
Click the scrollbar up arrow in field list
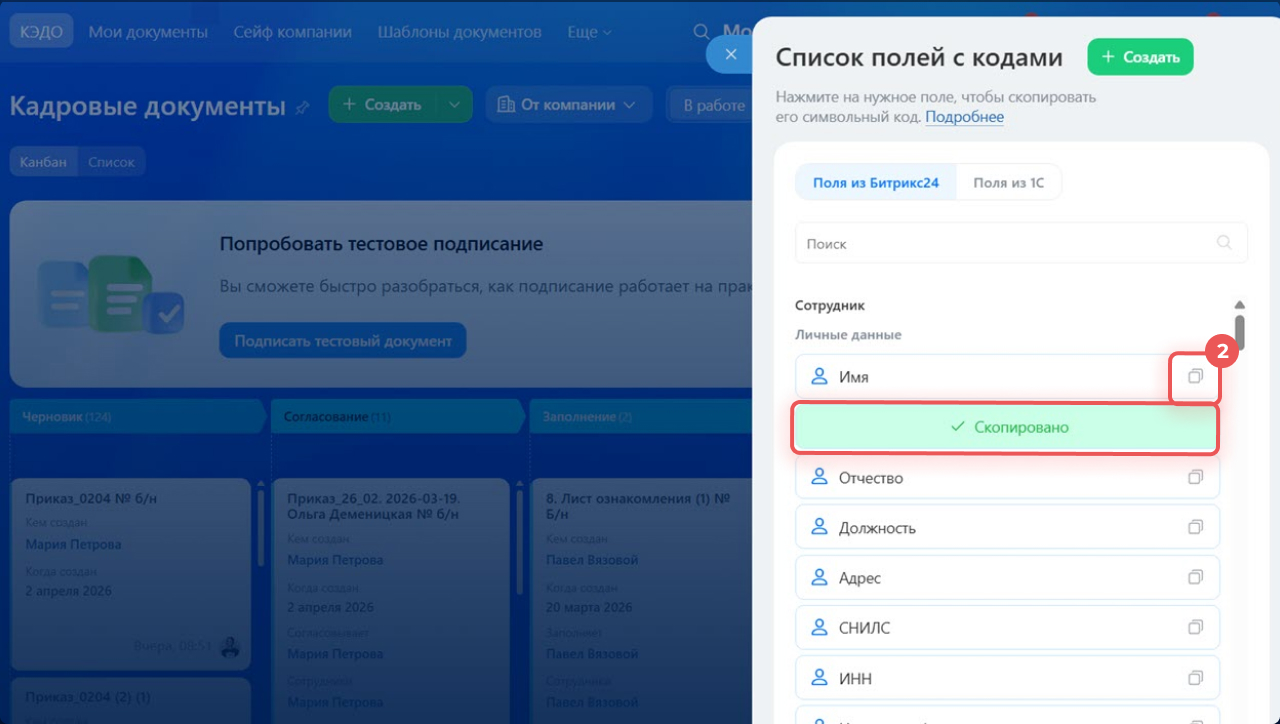(x=1239, y=305)
